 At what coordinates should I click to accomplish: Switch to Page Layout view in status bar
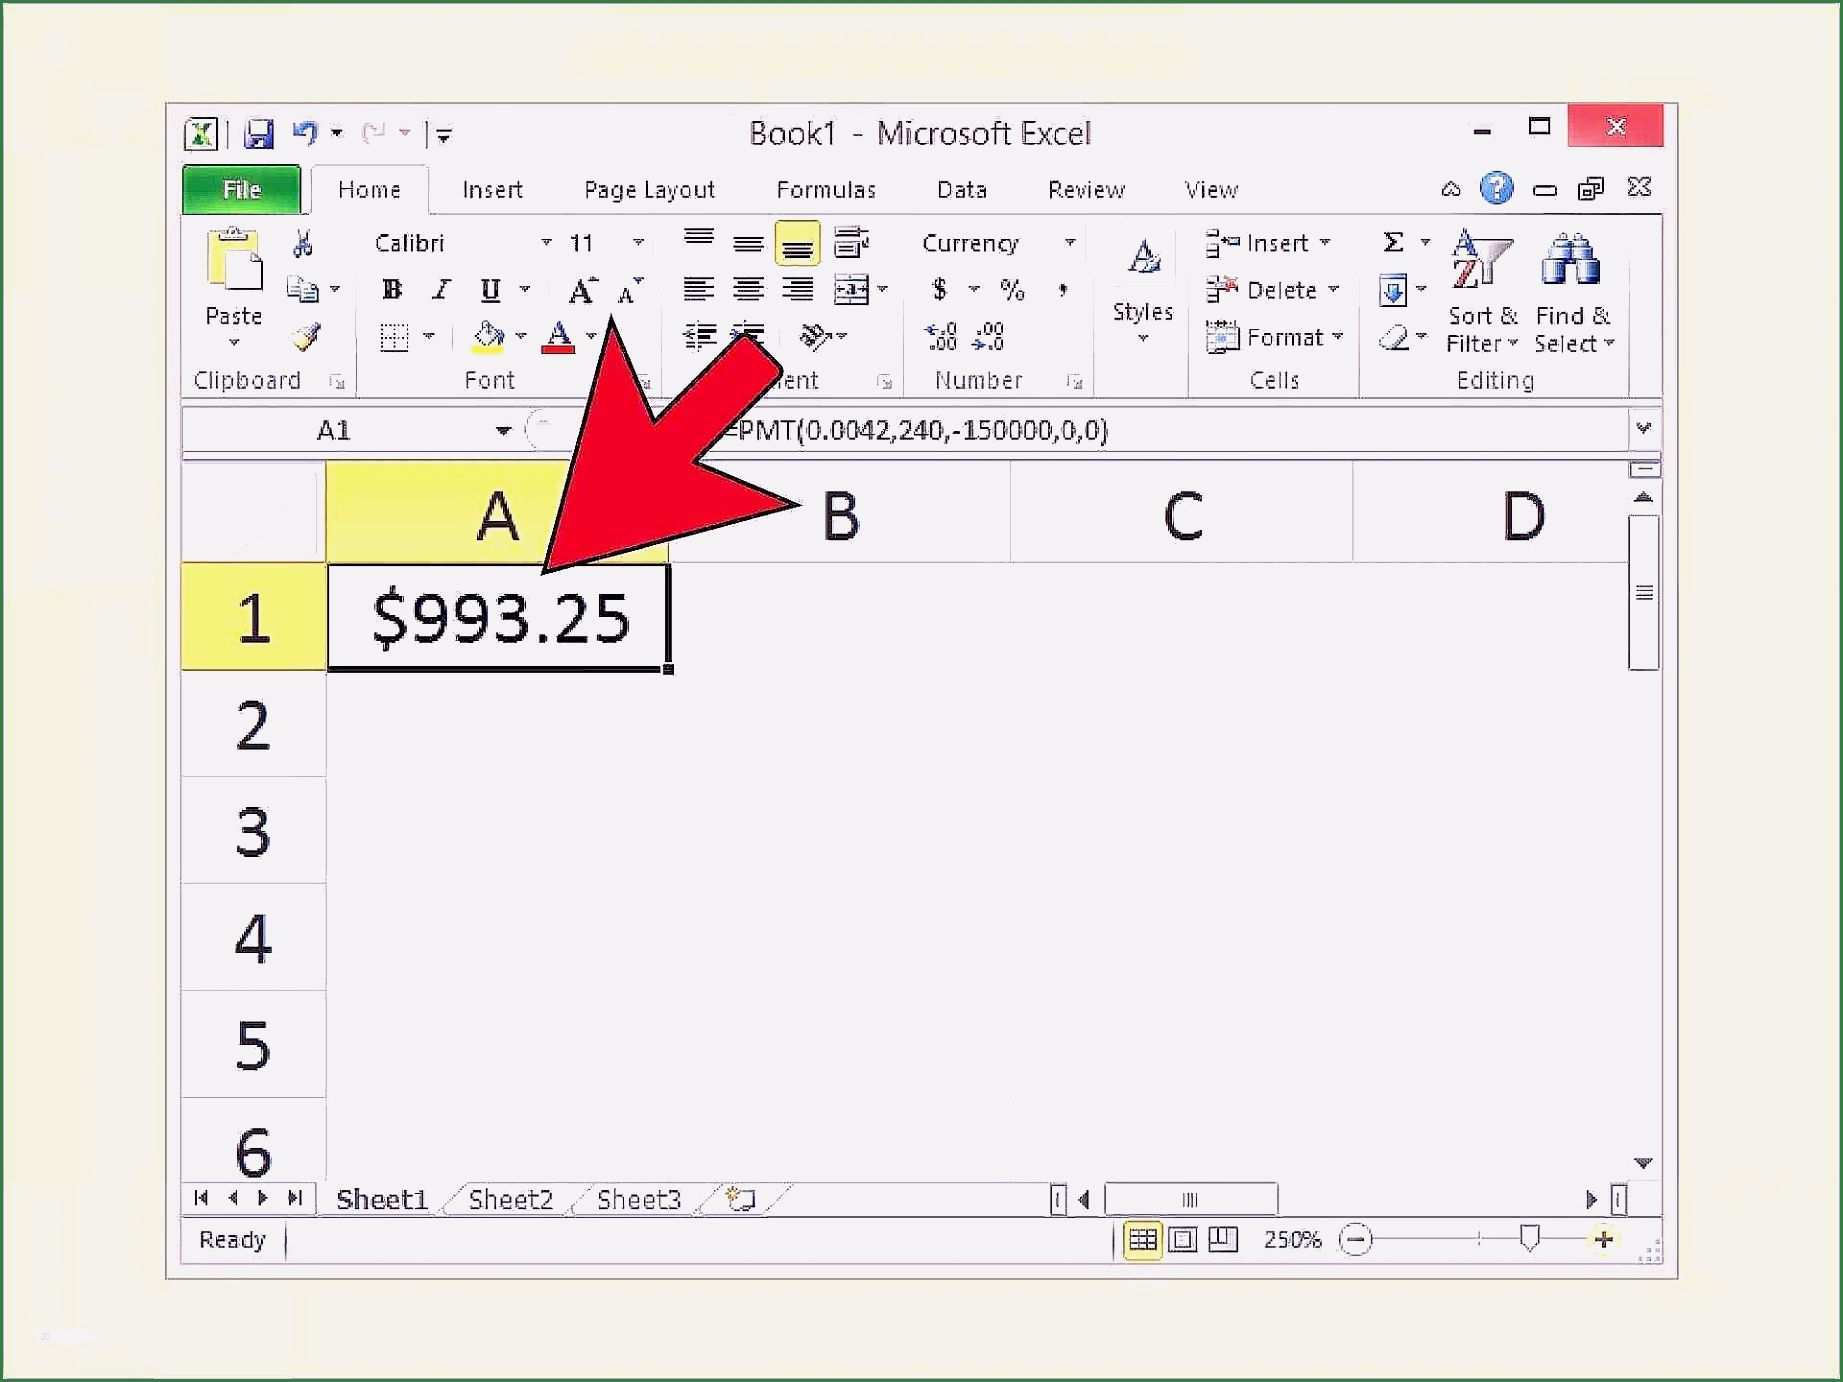[1183, 1240]
